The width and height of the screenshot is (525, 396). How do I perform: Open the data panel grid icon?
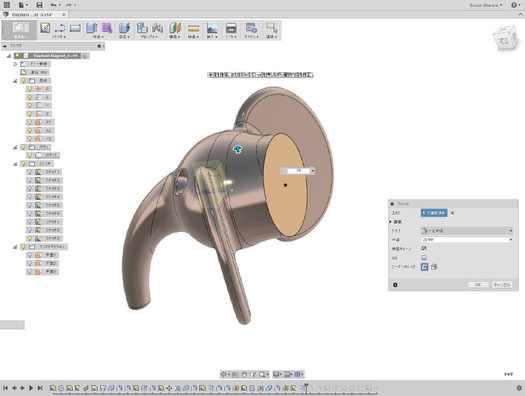click(7, 5)
